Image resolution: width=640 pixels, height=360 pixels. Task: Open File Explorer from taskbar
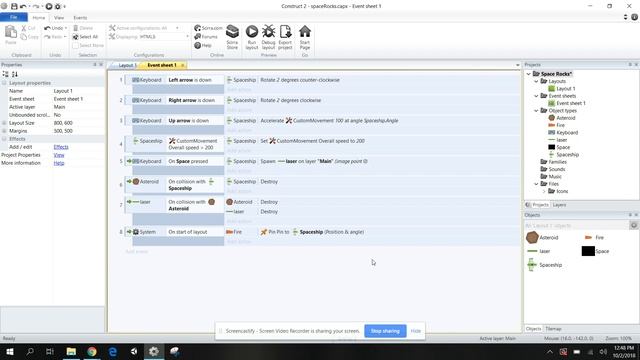[71, 351]
